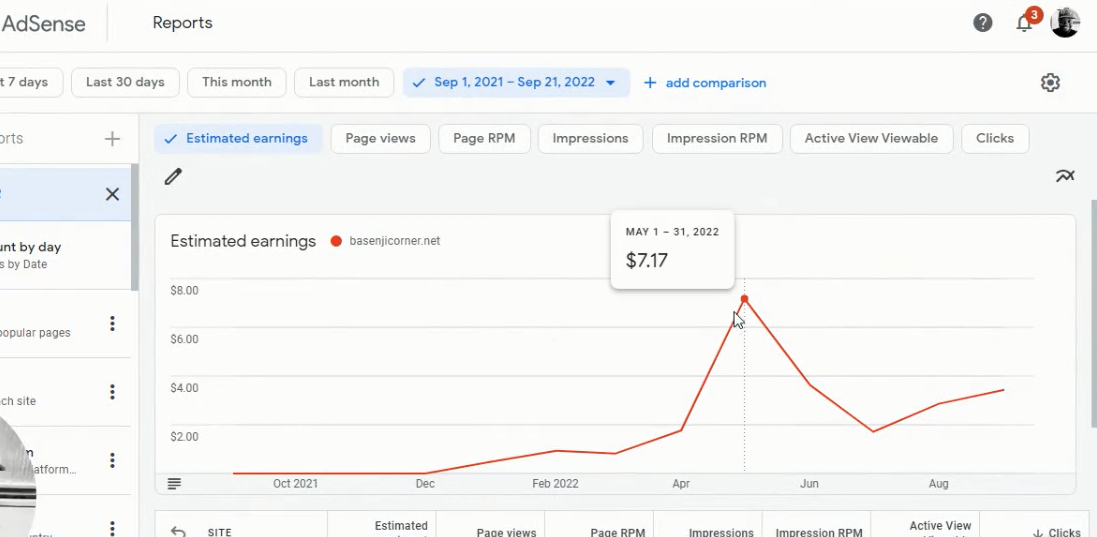Open the Sep 1, 2021 – Sep 21, 2022 date range dropdown
This screenshot has width=1097, height=537.
(x=516, y=83)
